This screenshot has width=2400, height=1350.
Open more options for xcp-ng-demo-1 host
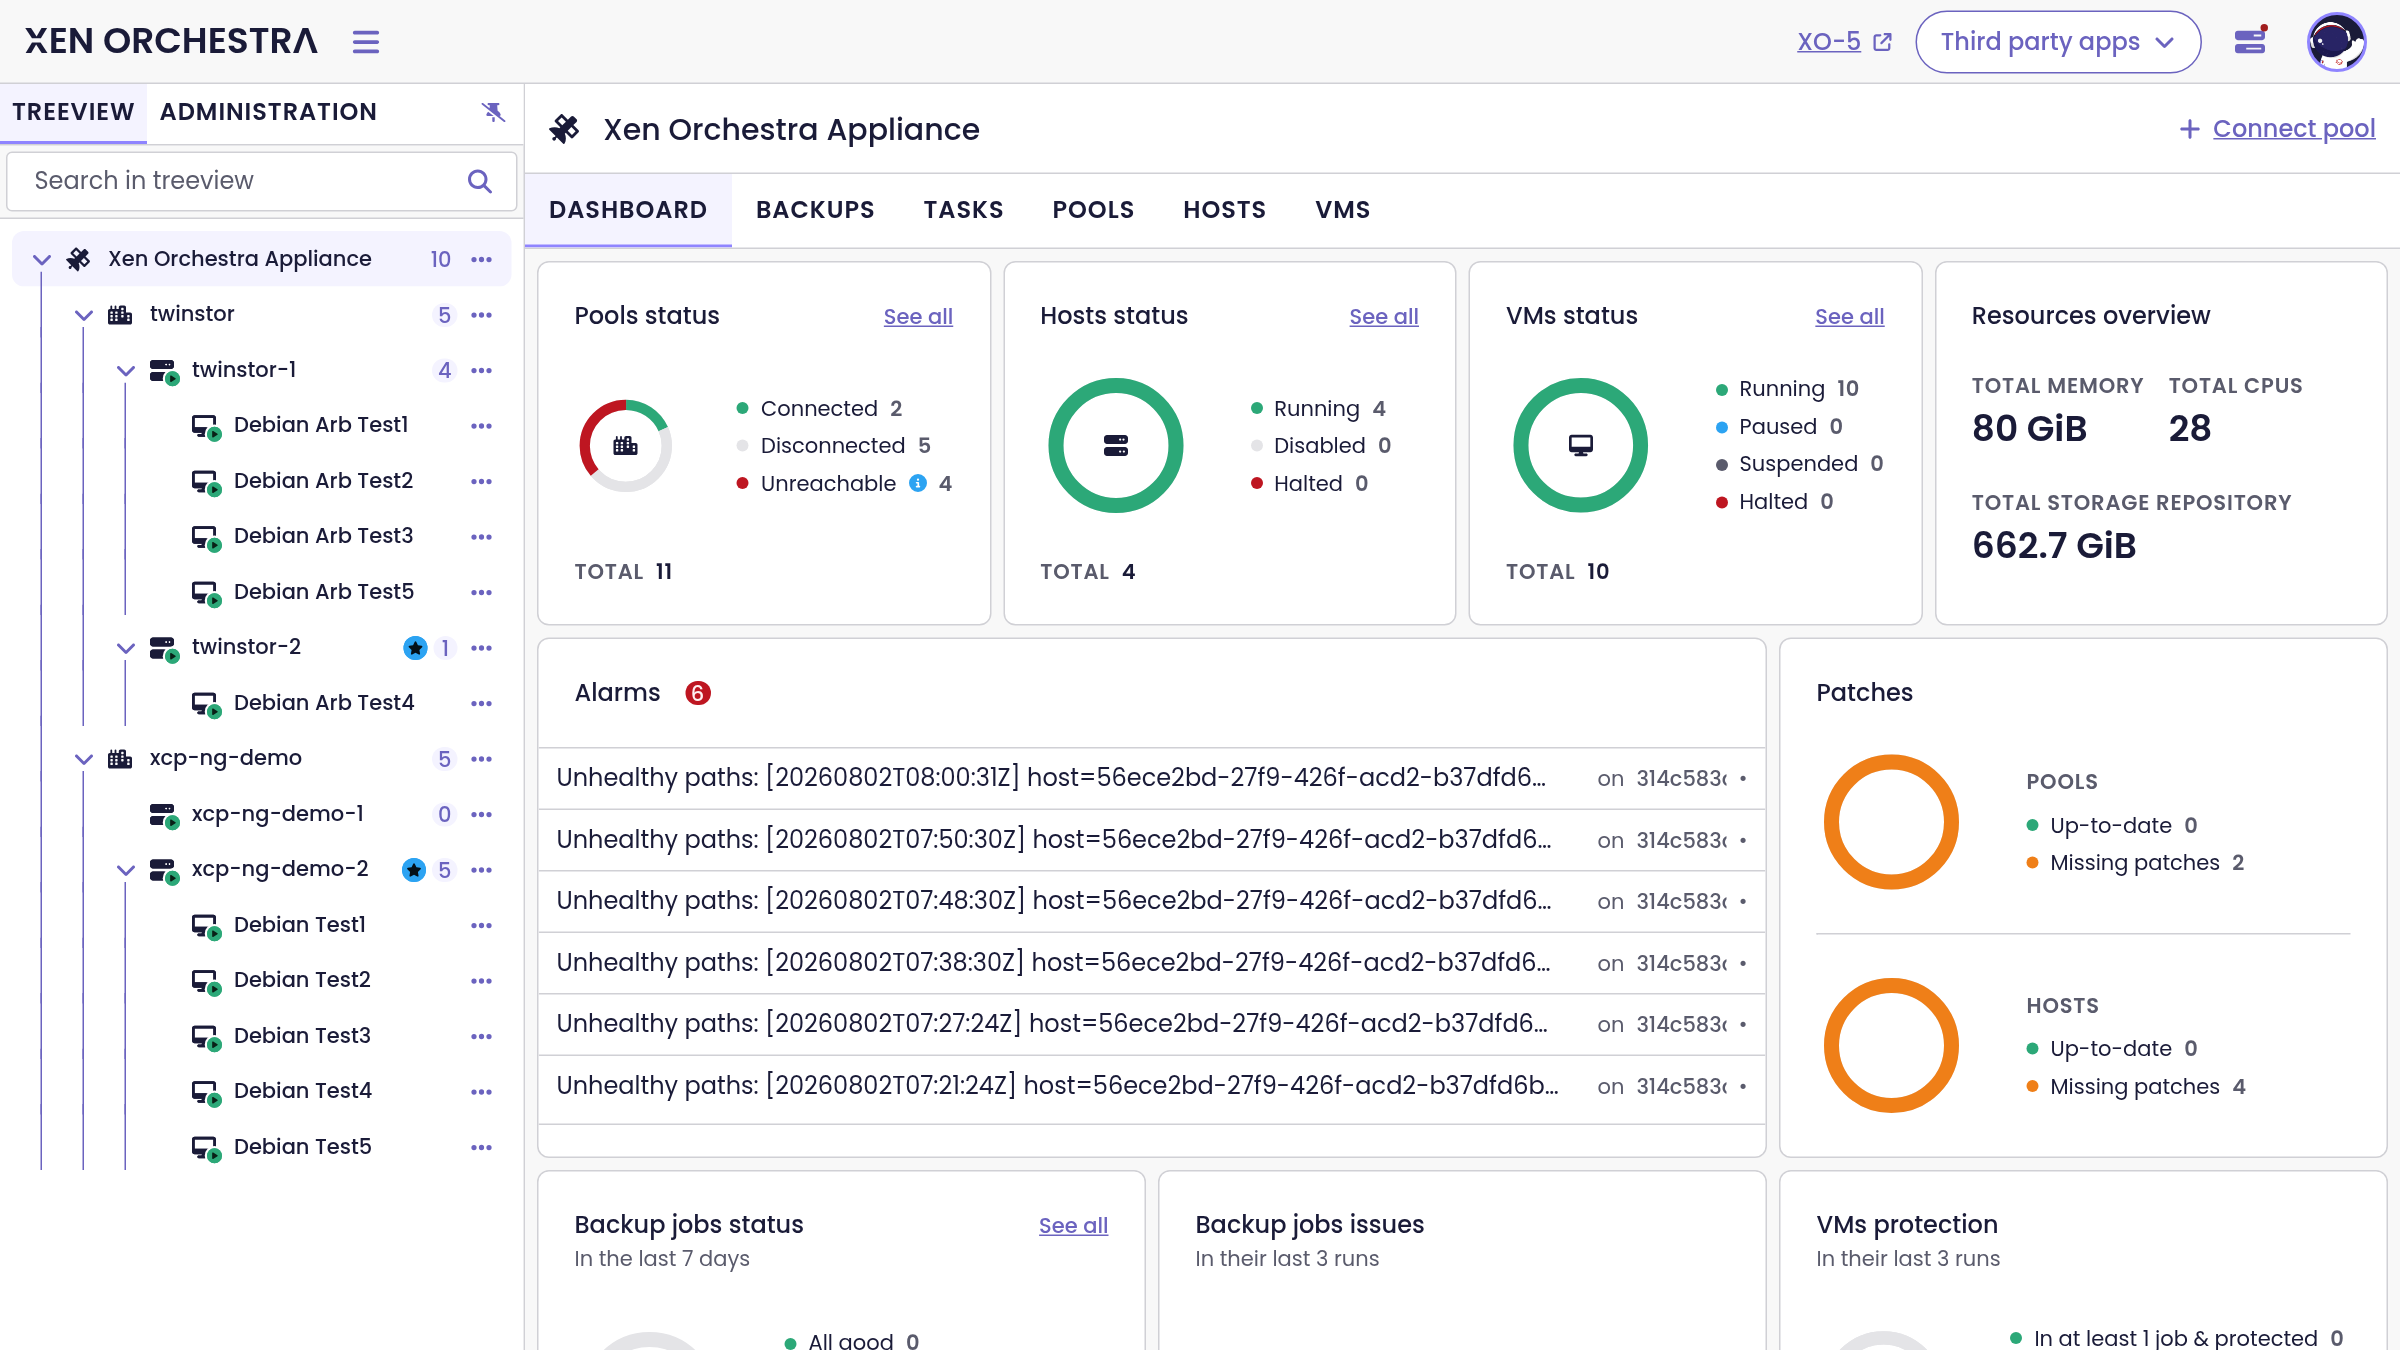pos(482,814)
